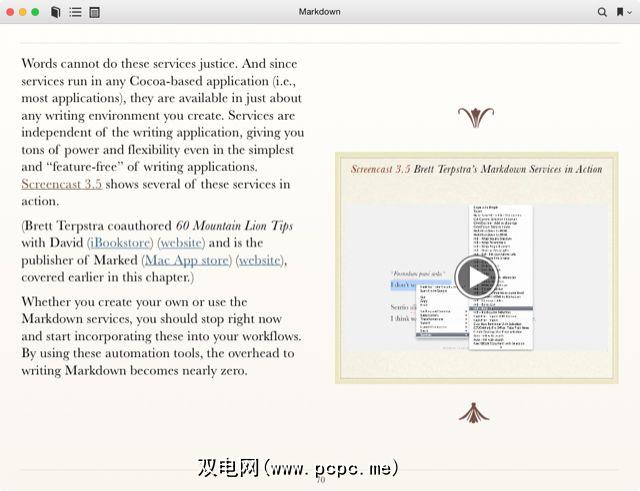Click the italic title 60 Mountain Lion Tips
The image size is (640, 491).
pos(234,226)
